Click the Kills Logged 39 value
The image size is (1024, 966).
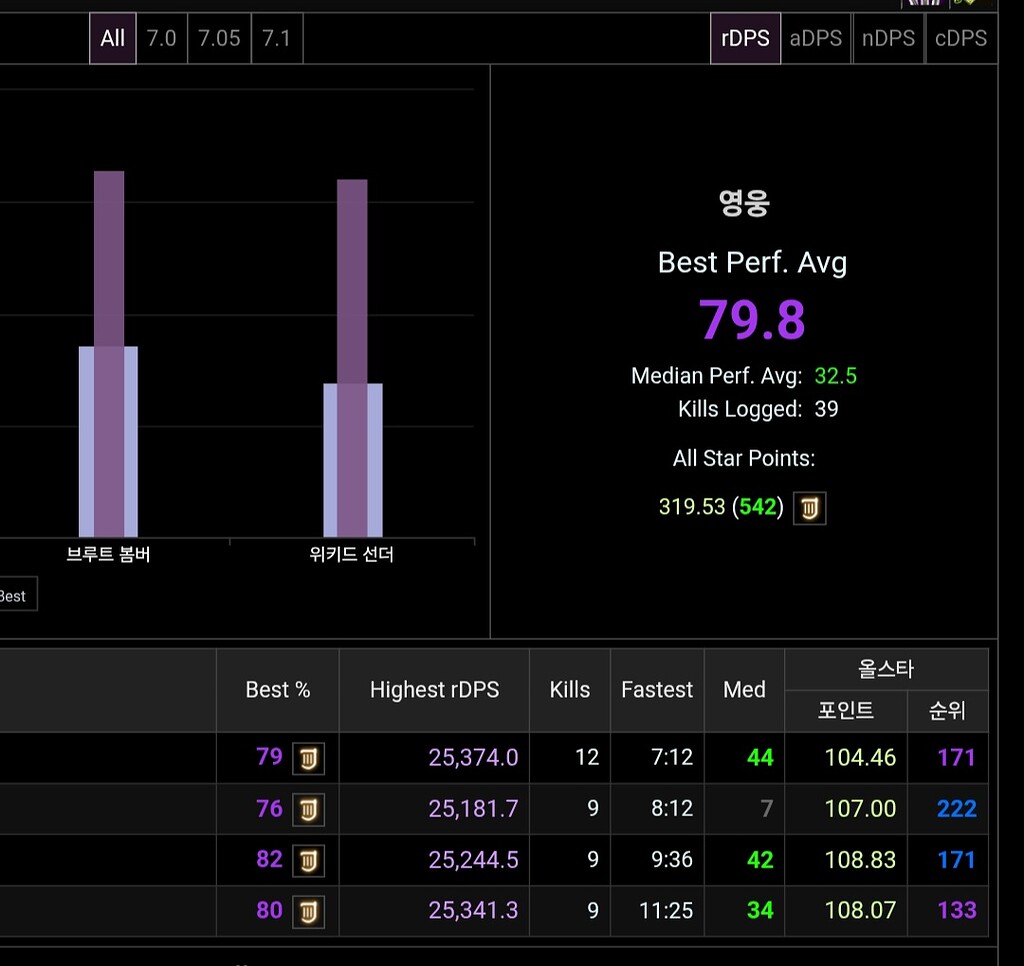click(826, 410)
